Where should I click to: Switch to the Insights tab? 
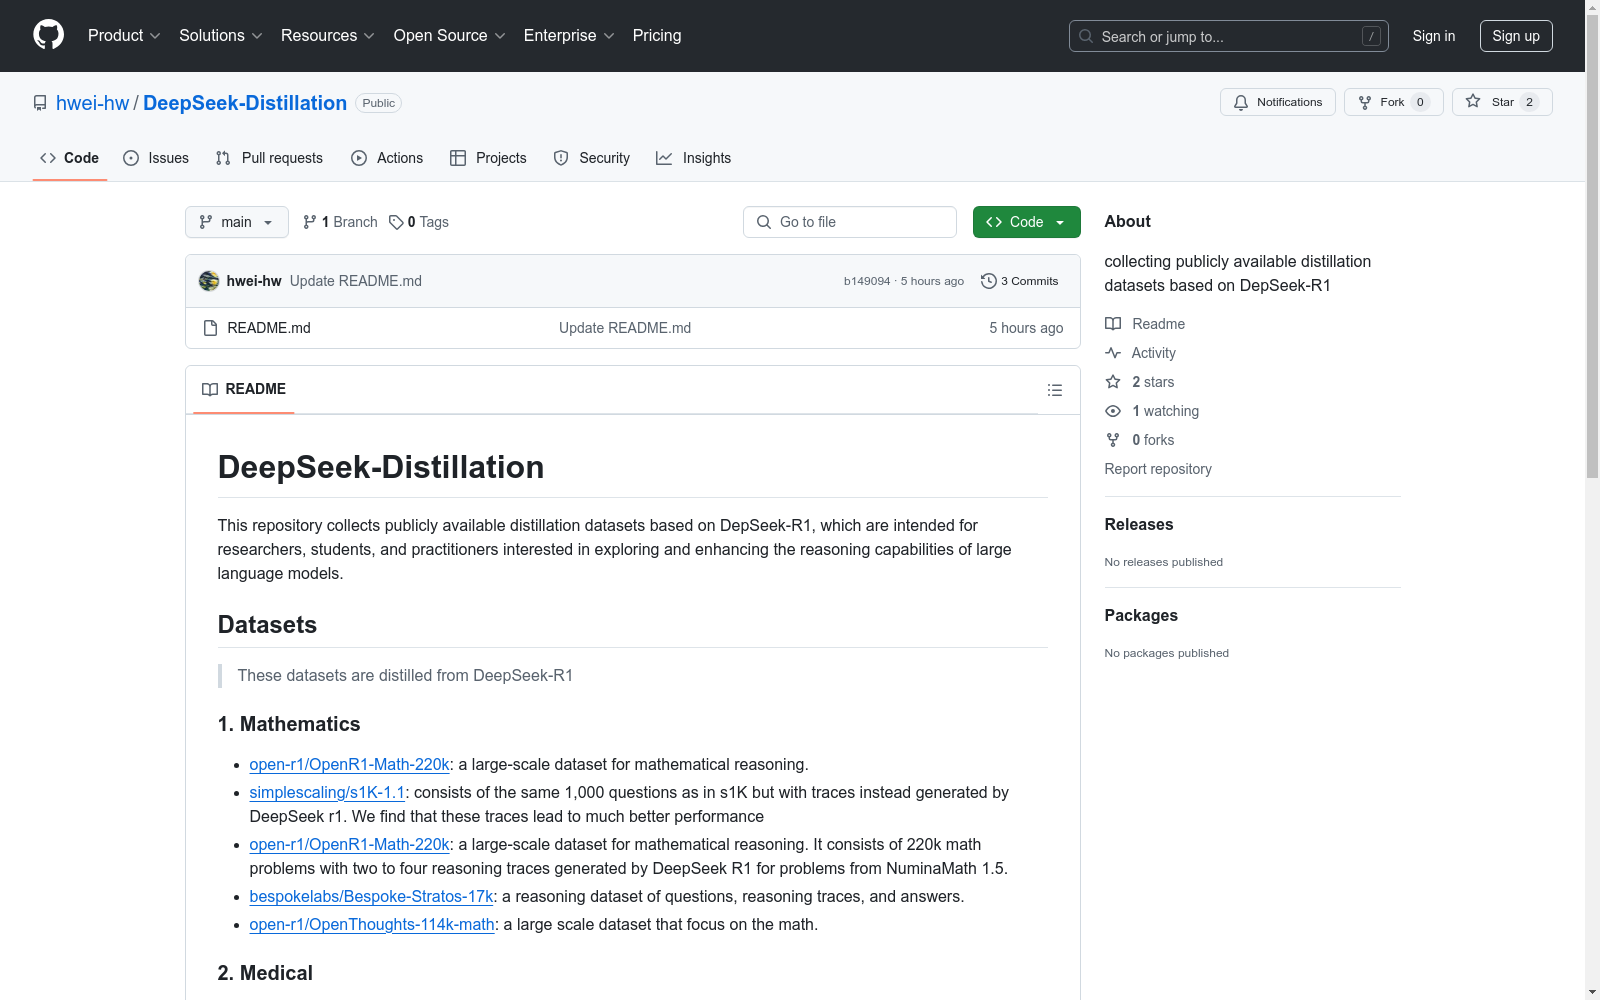(x=693, y=158)
